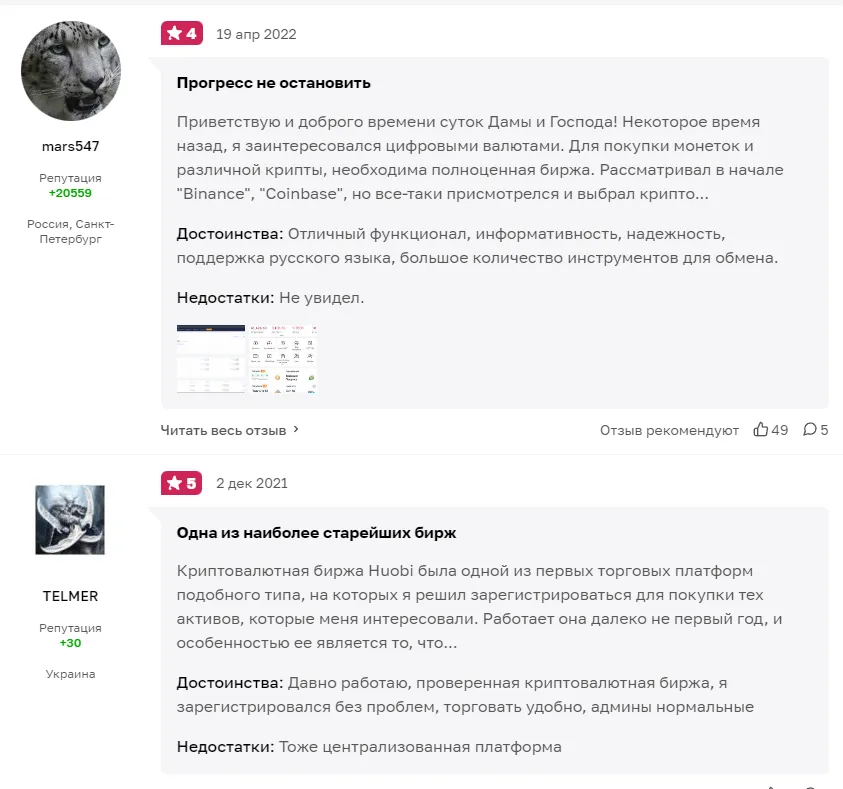Open mars547's snow leopard avatar
The height and width of the screenshot is (789, 843).
click(71, 71)
